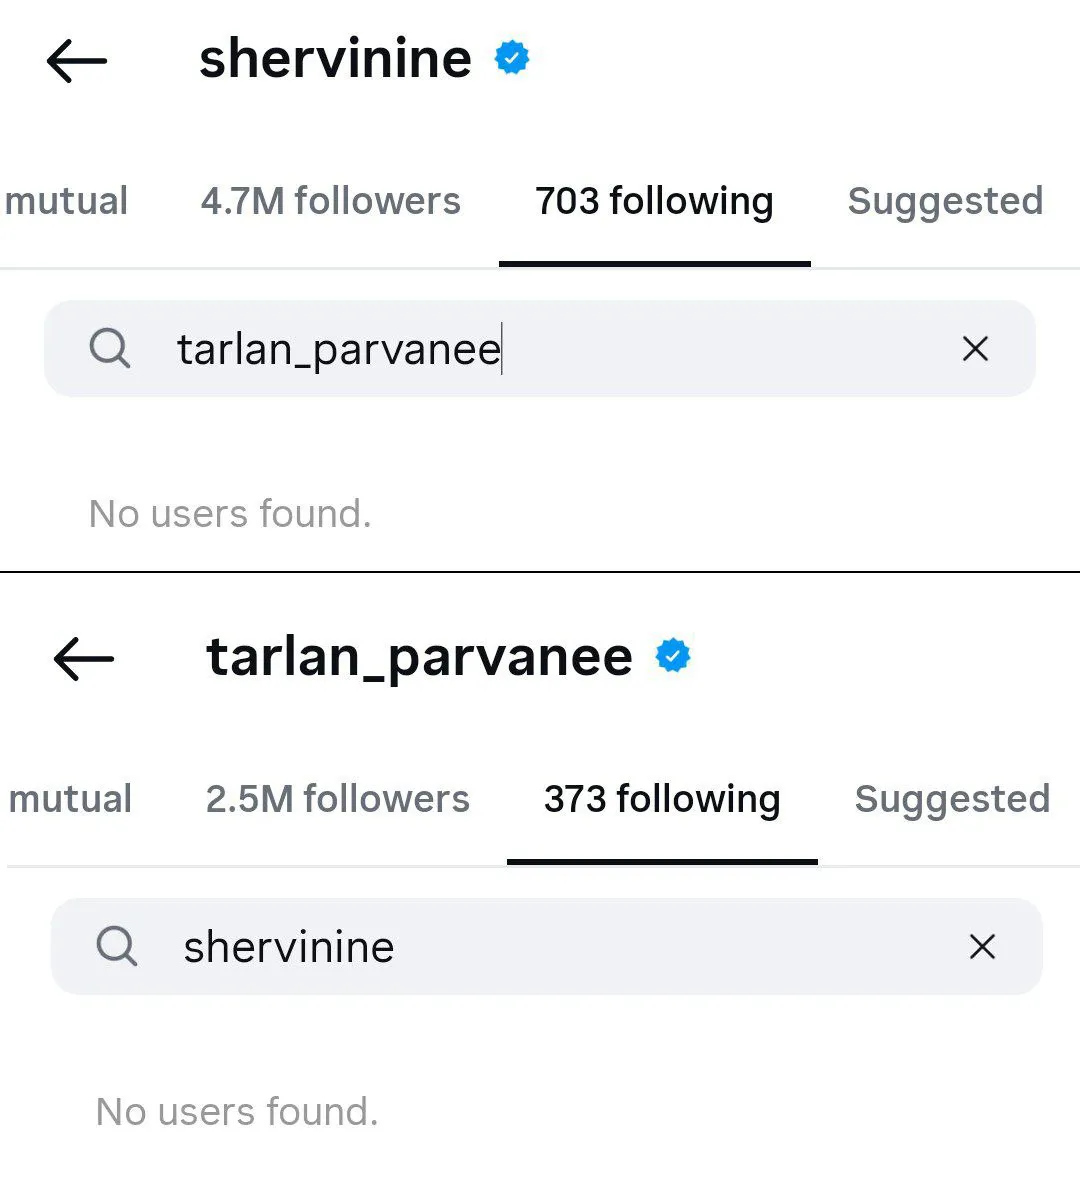Open the 4.7M followers tab

coord(331,201)
